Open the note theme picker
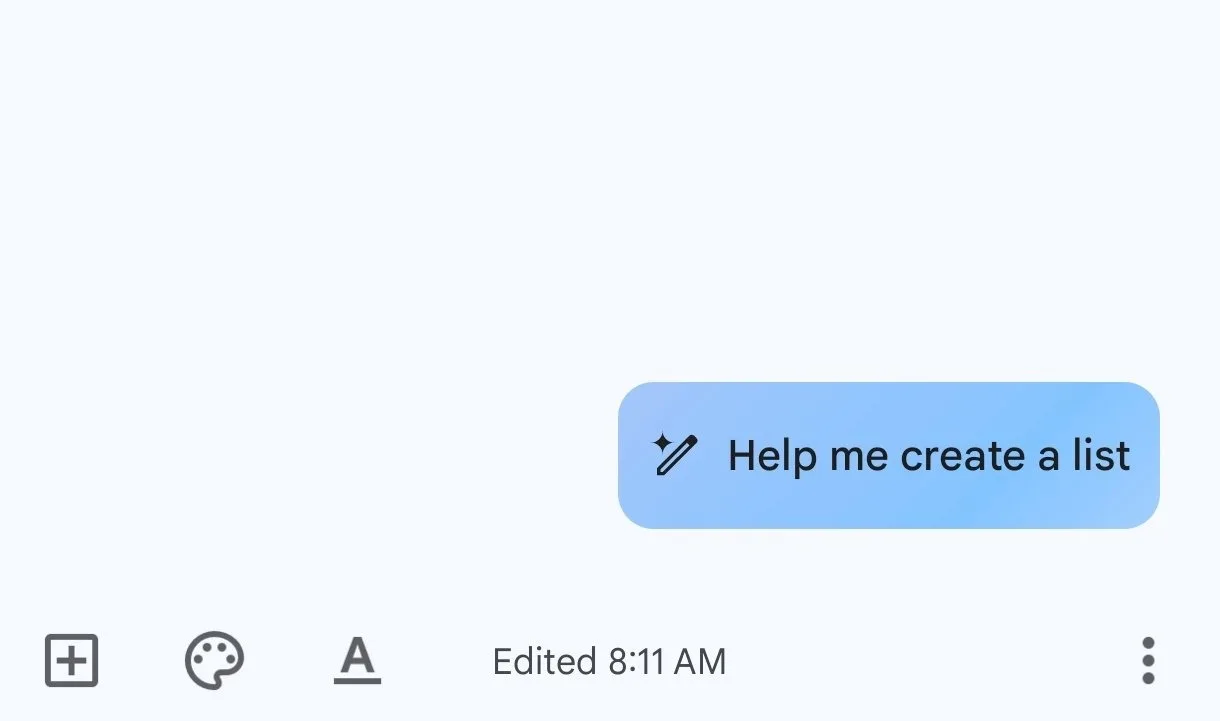The image size is (1220, 721). pyautogui.click(x=214, y=661)
